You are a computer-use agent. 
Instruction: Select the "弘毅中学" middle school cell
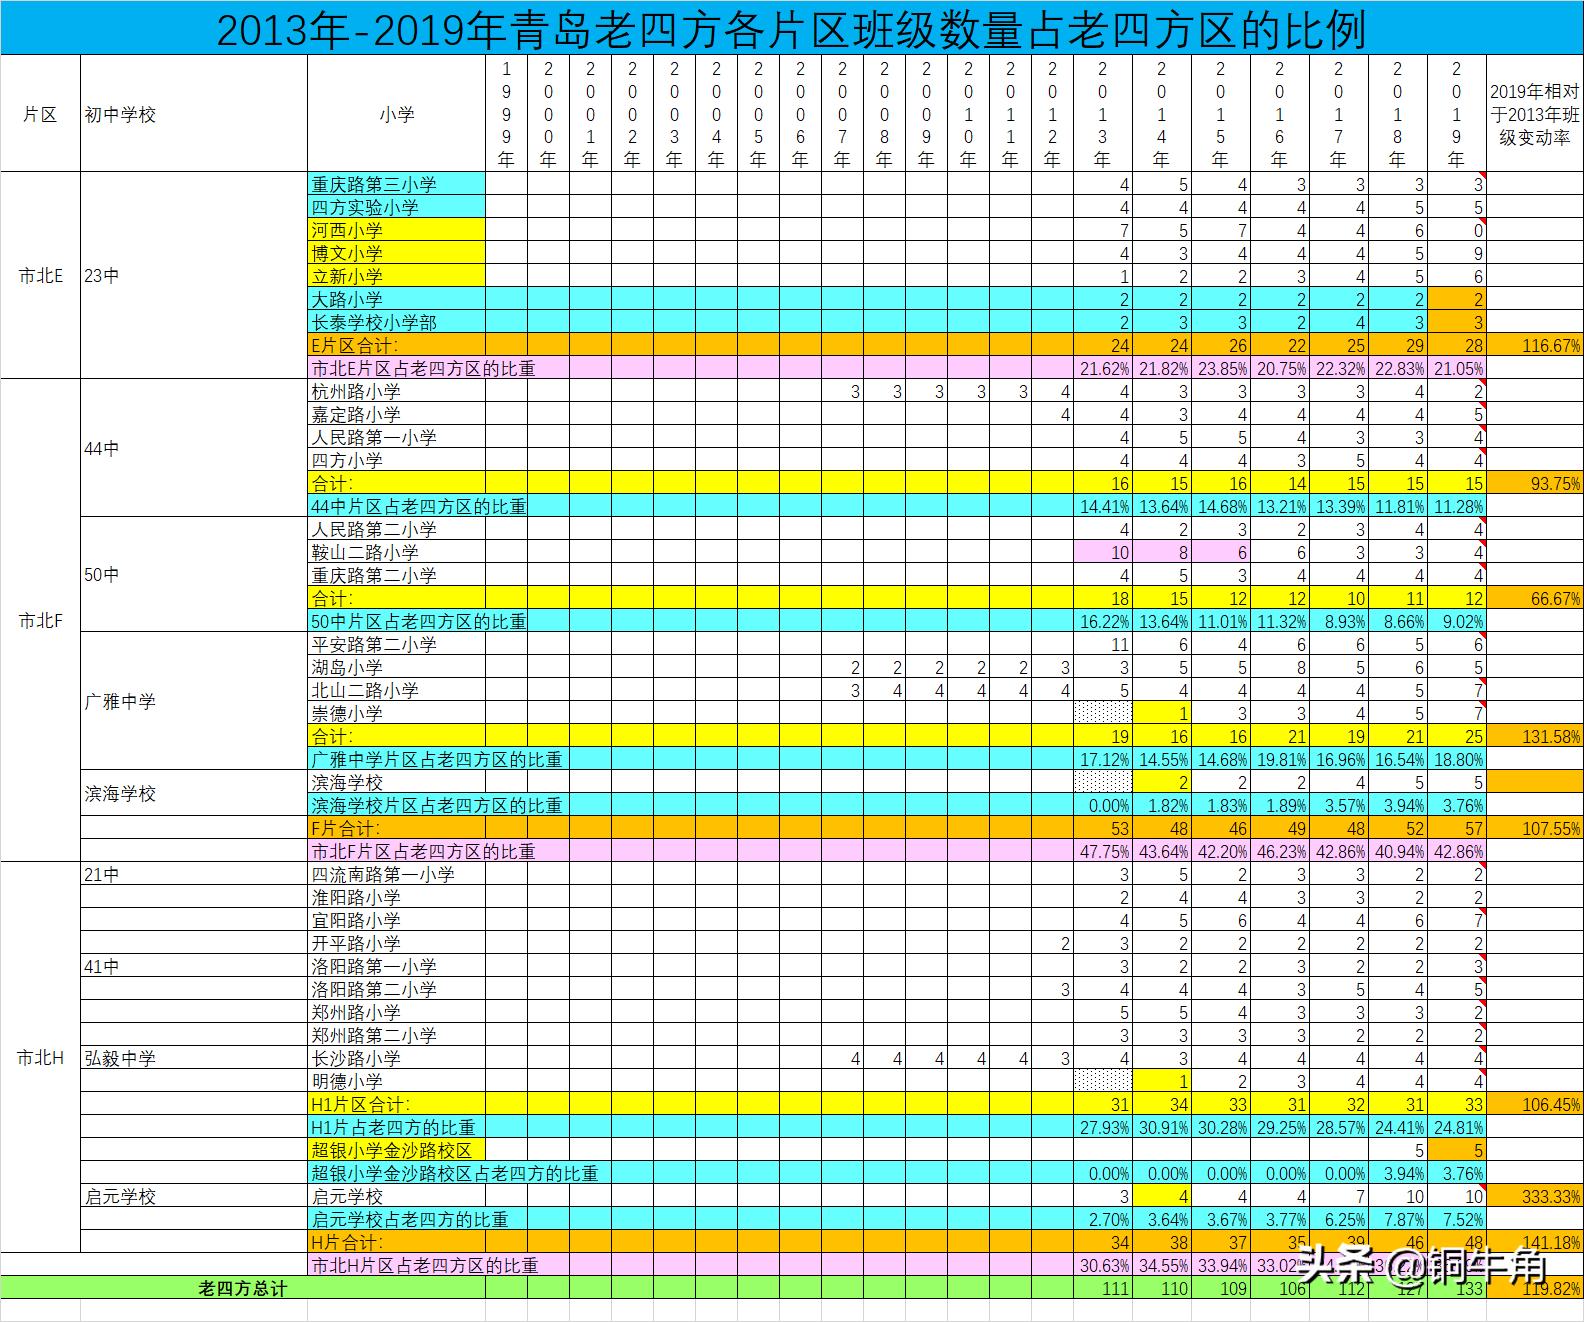(194, 1058)
